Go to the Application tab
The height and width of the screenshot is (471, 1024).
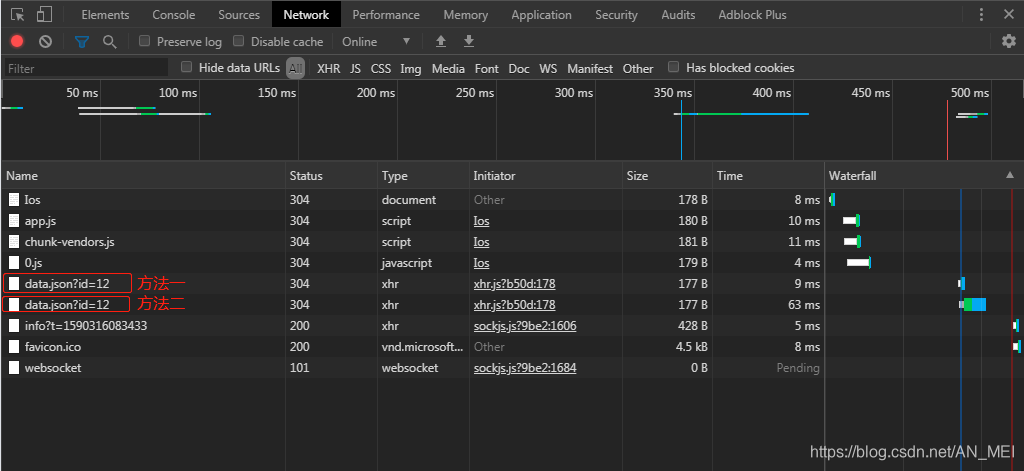(x=541, y=14)
